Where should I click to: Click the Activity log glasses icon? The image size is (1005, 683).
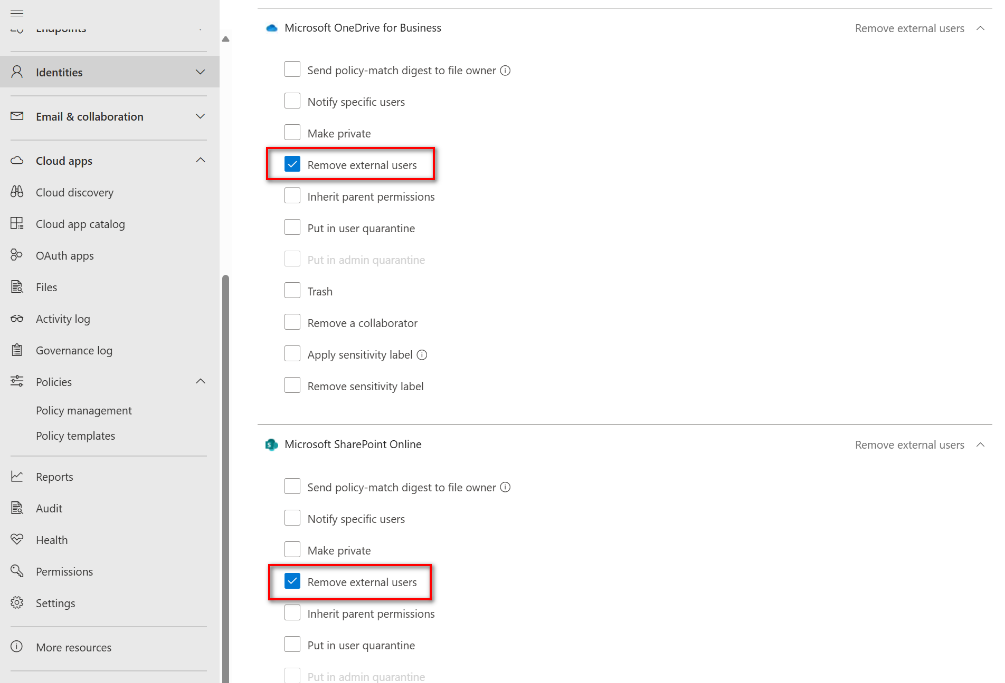coord(17,318)
